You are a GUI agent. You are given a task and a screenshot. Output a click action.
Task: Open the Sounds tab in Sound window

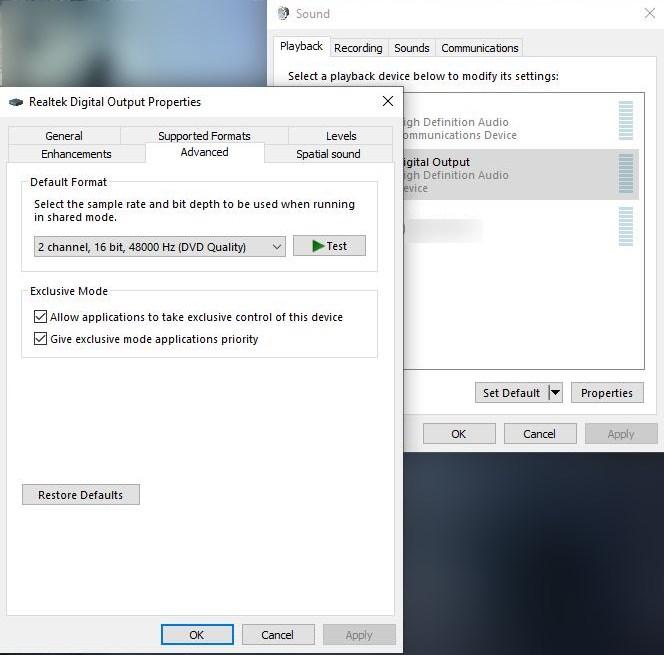pos(412,48)
